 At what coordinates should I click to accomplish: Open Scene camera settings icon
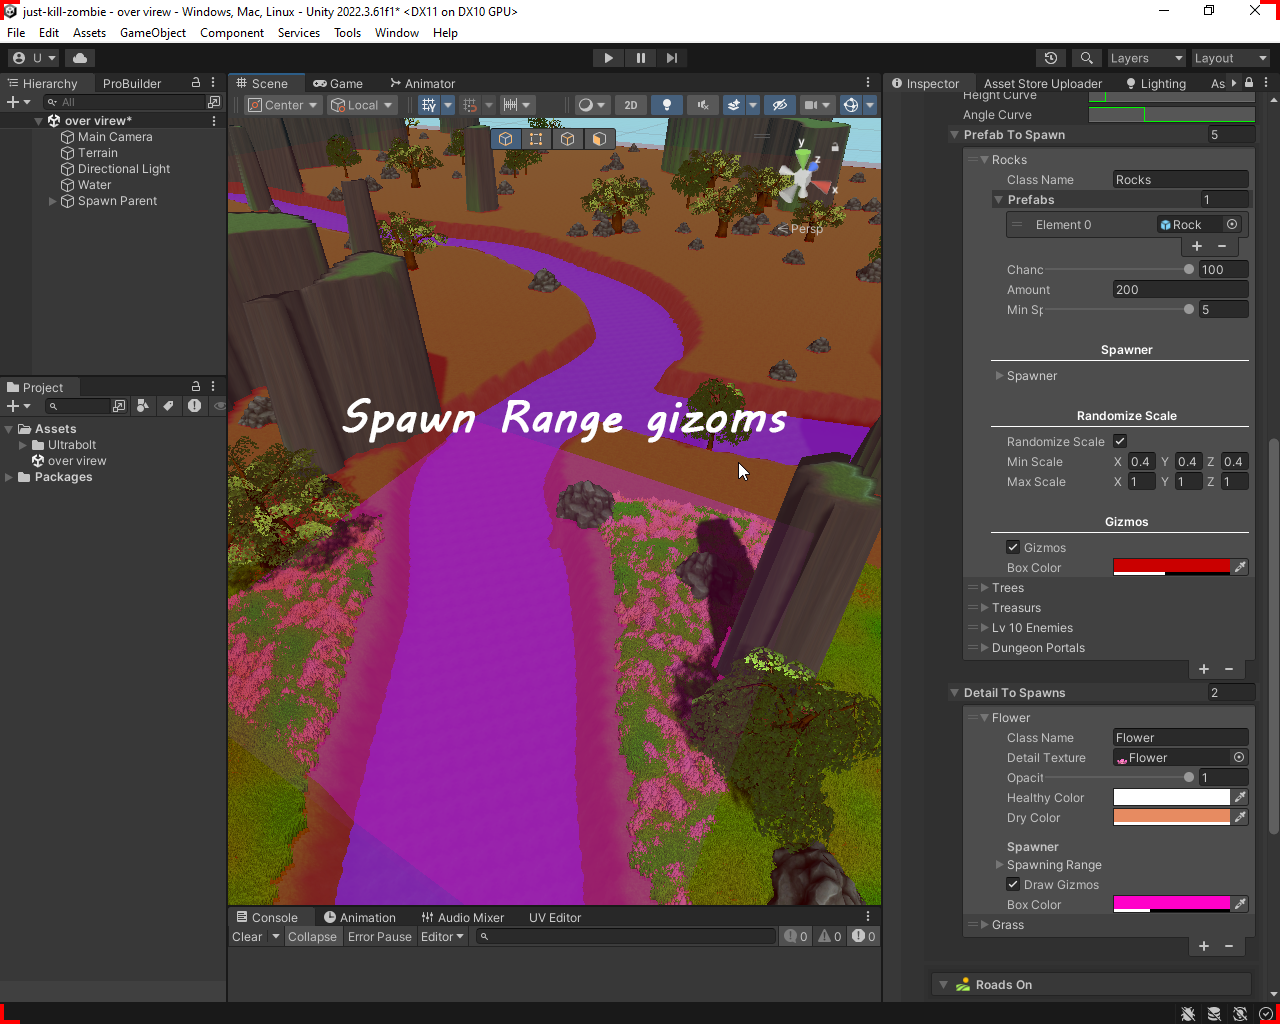coord(811,105)
